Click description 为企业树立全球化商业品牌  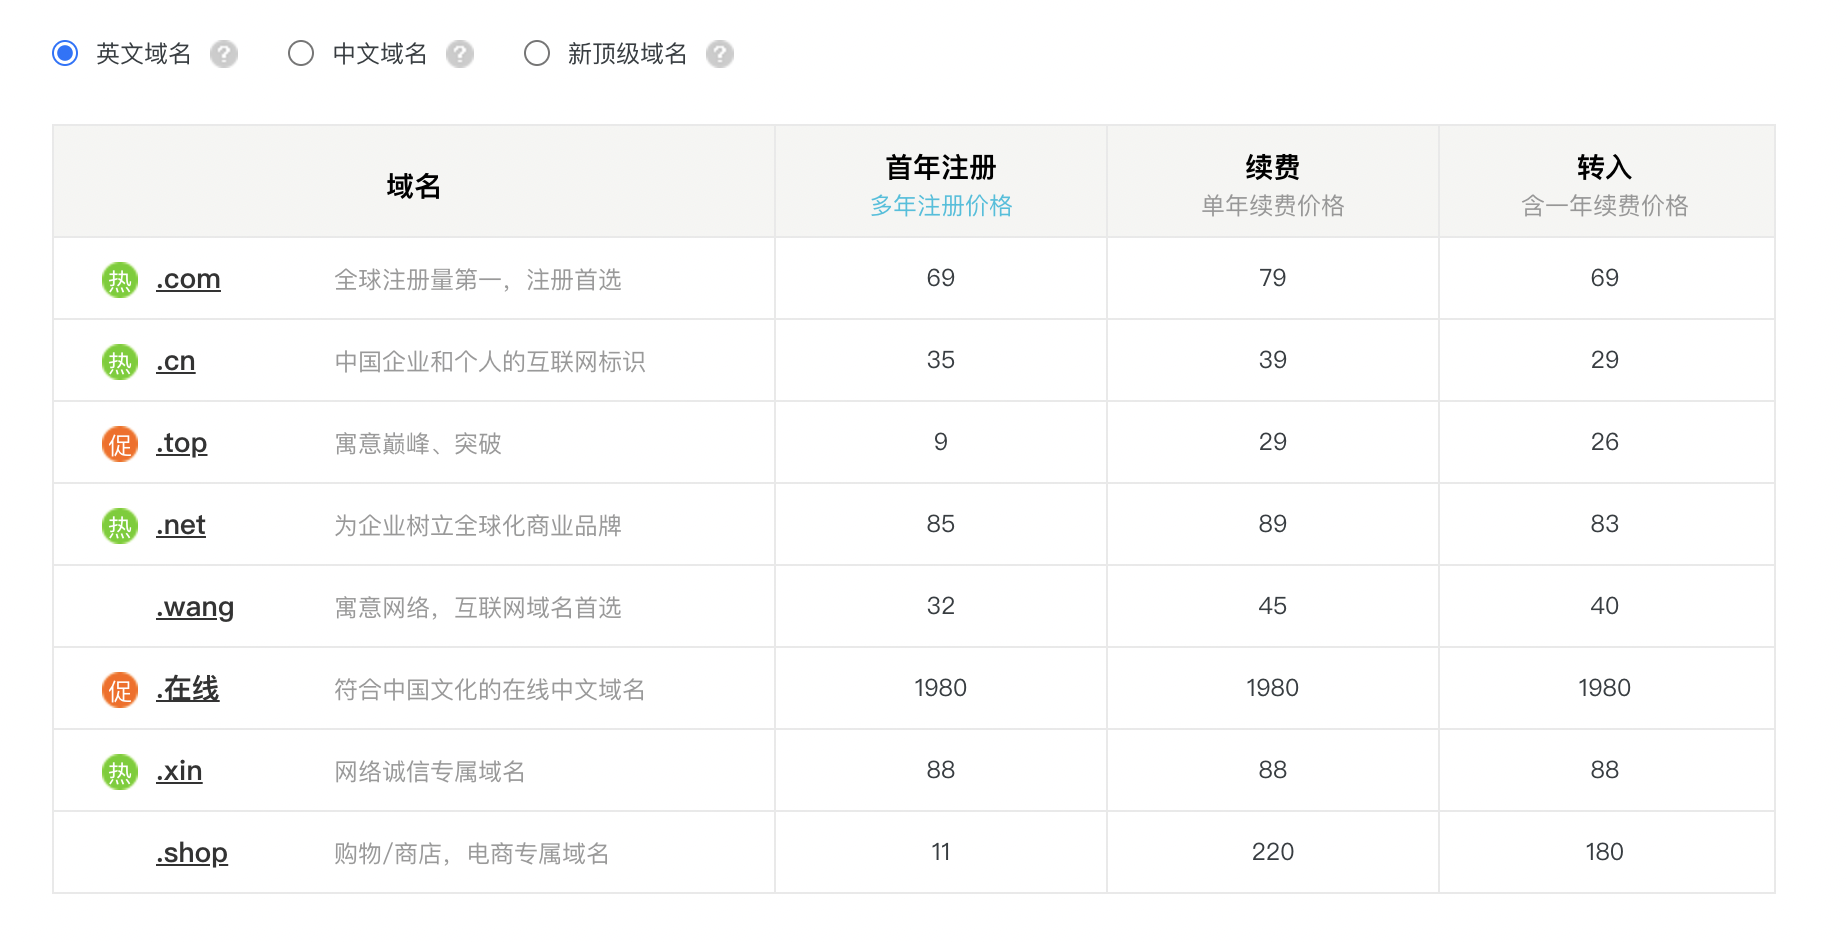click(x=478, y=526)
